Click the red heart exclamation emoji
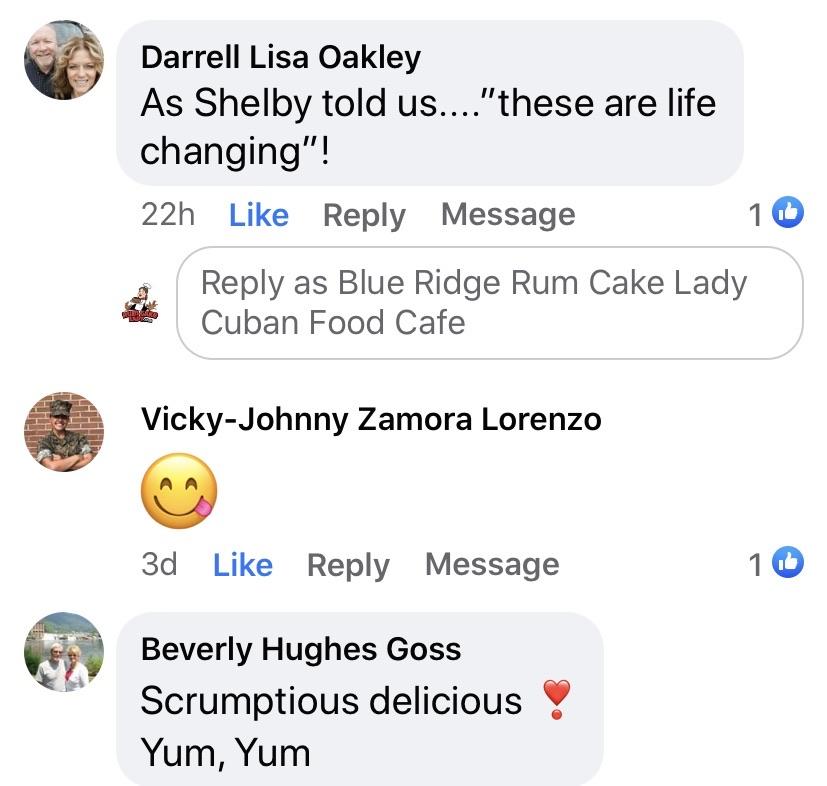This screenshot has width=827, height=786. point(556,699)
